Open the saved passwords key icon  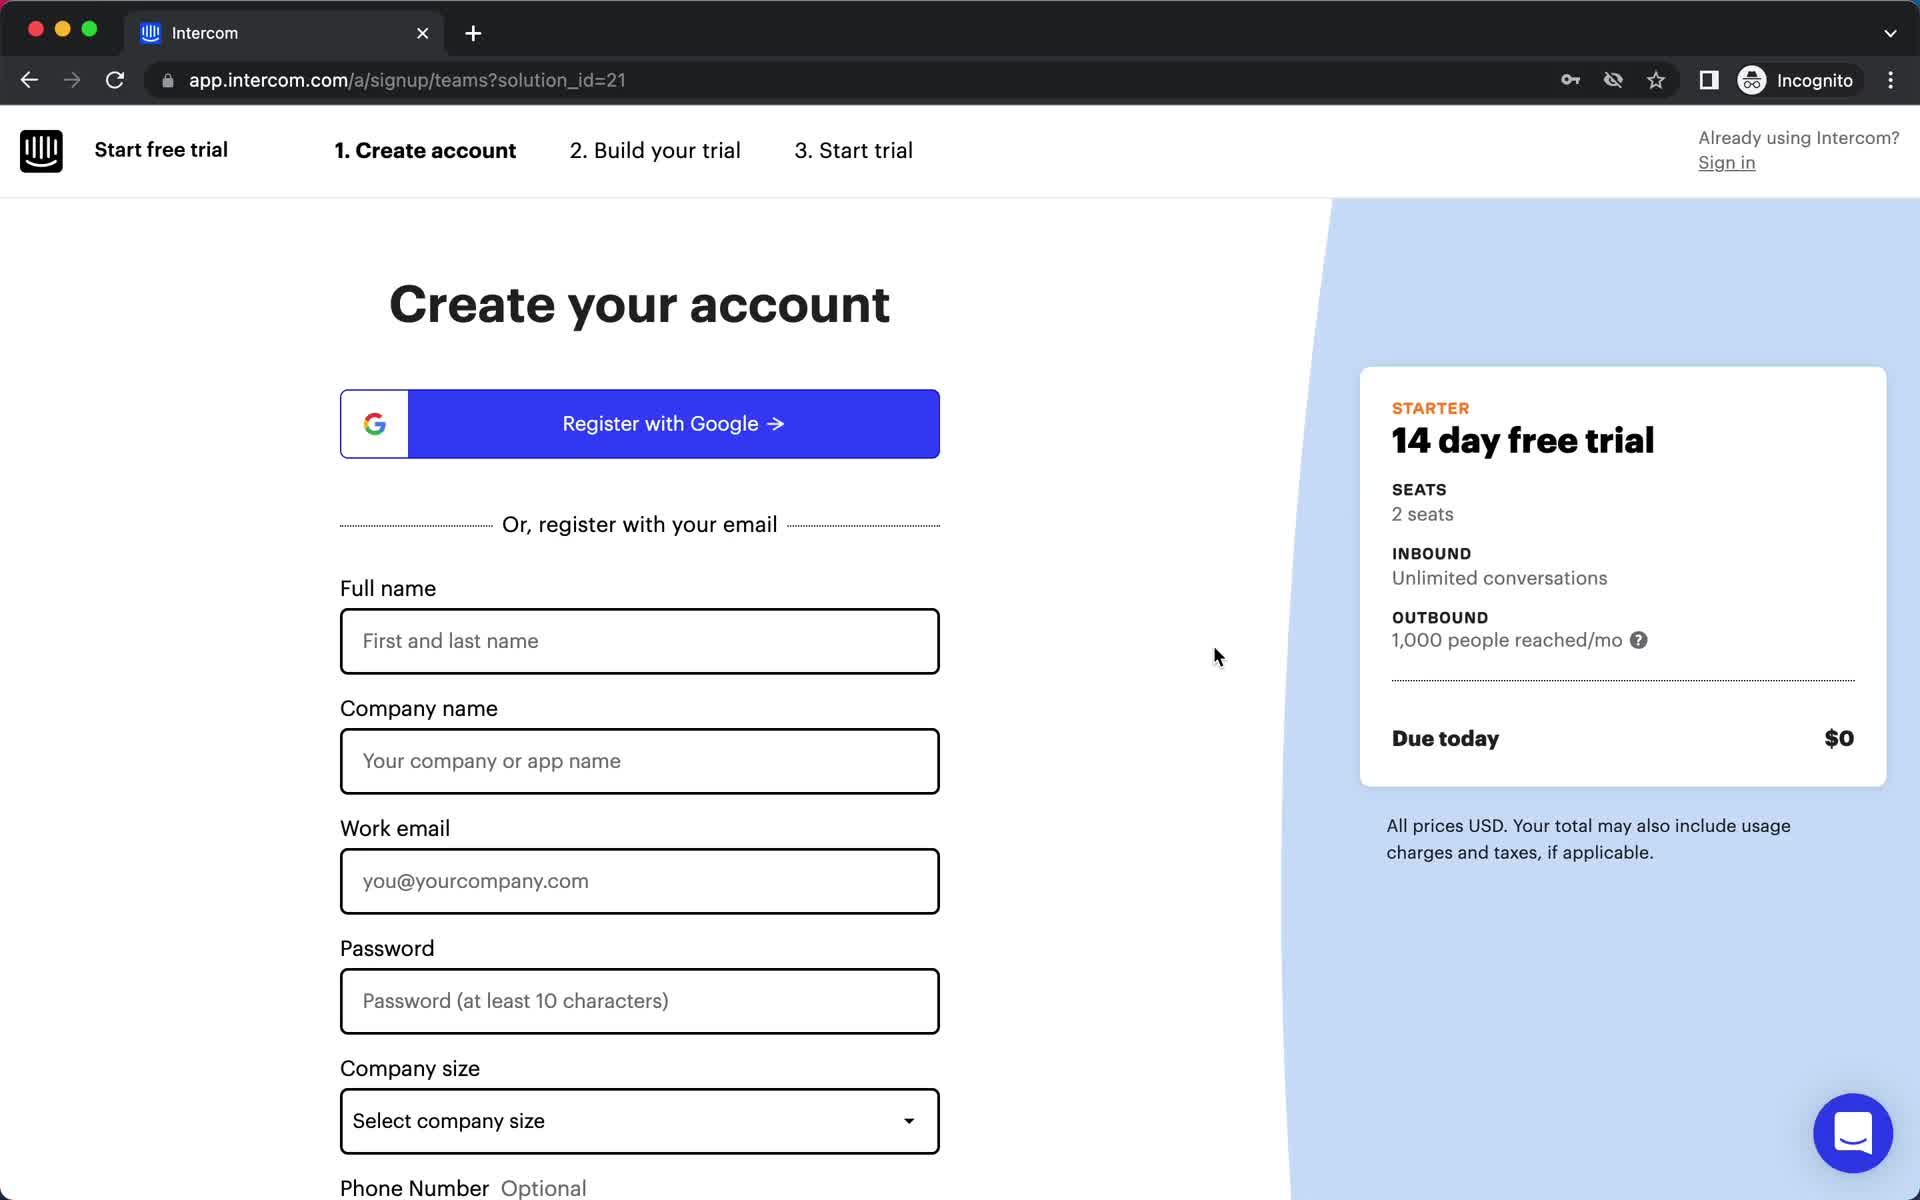1570,80
